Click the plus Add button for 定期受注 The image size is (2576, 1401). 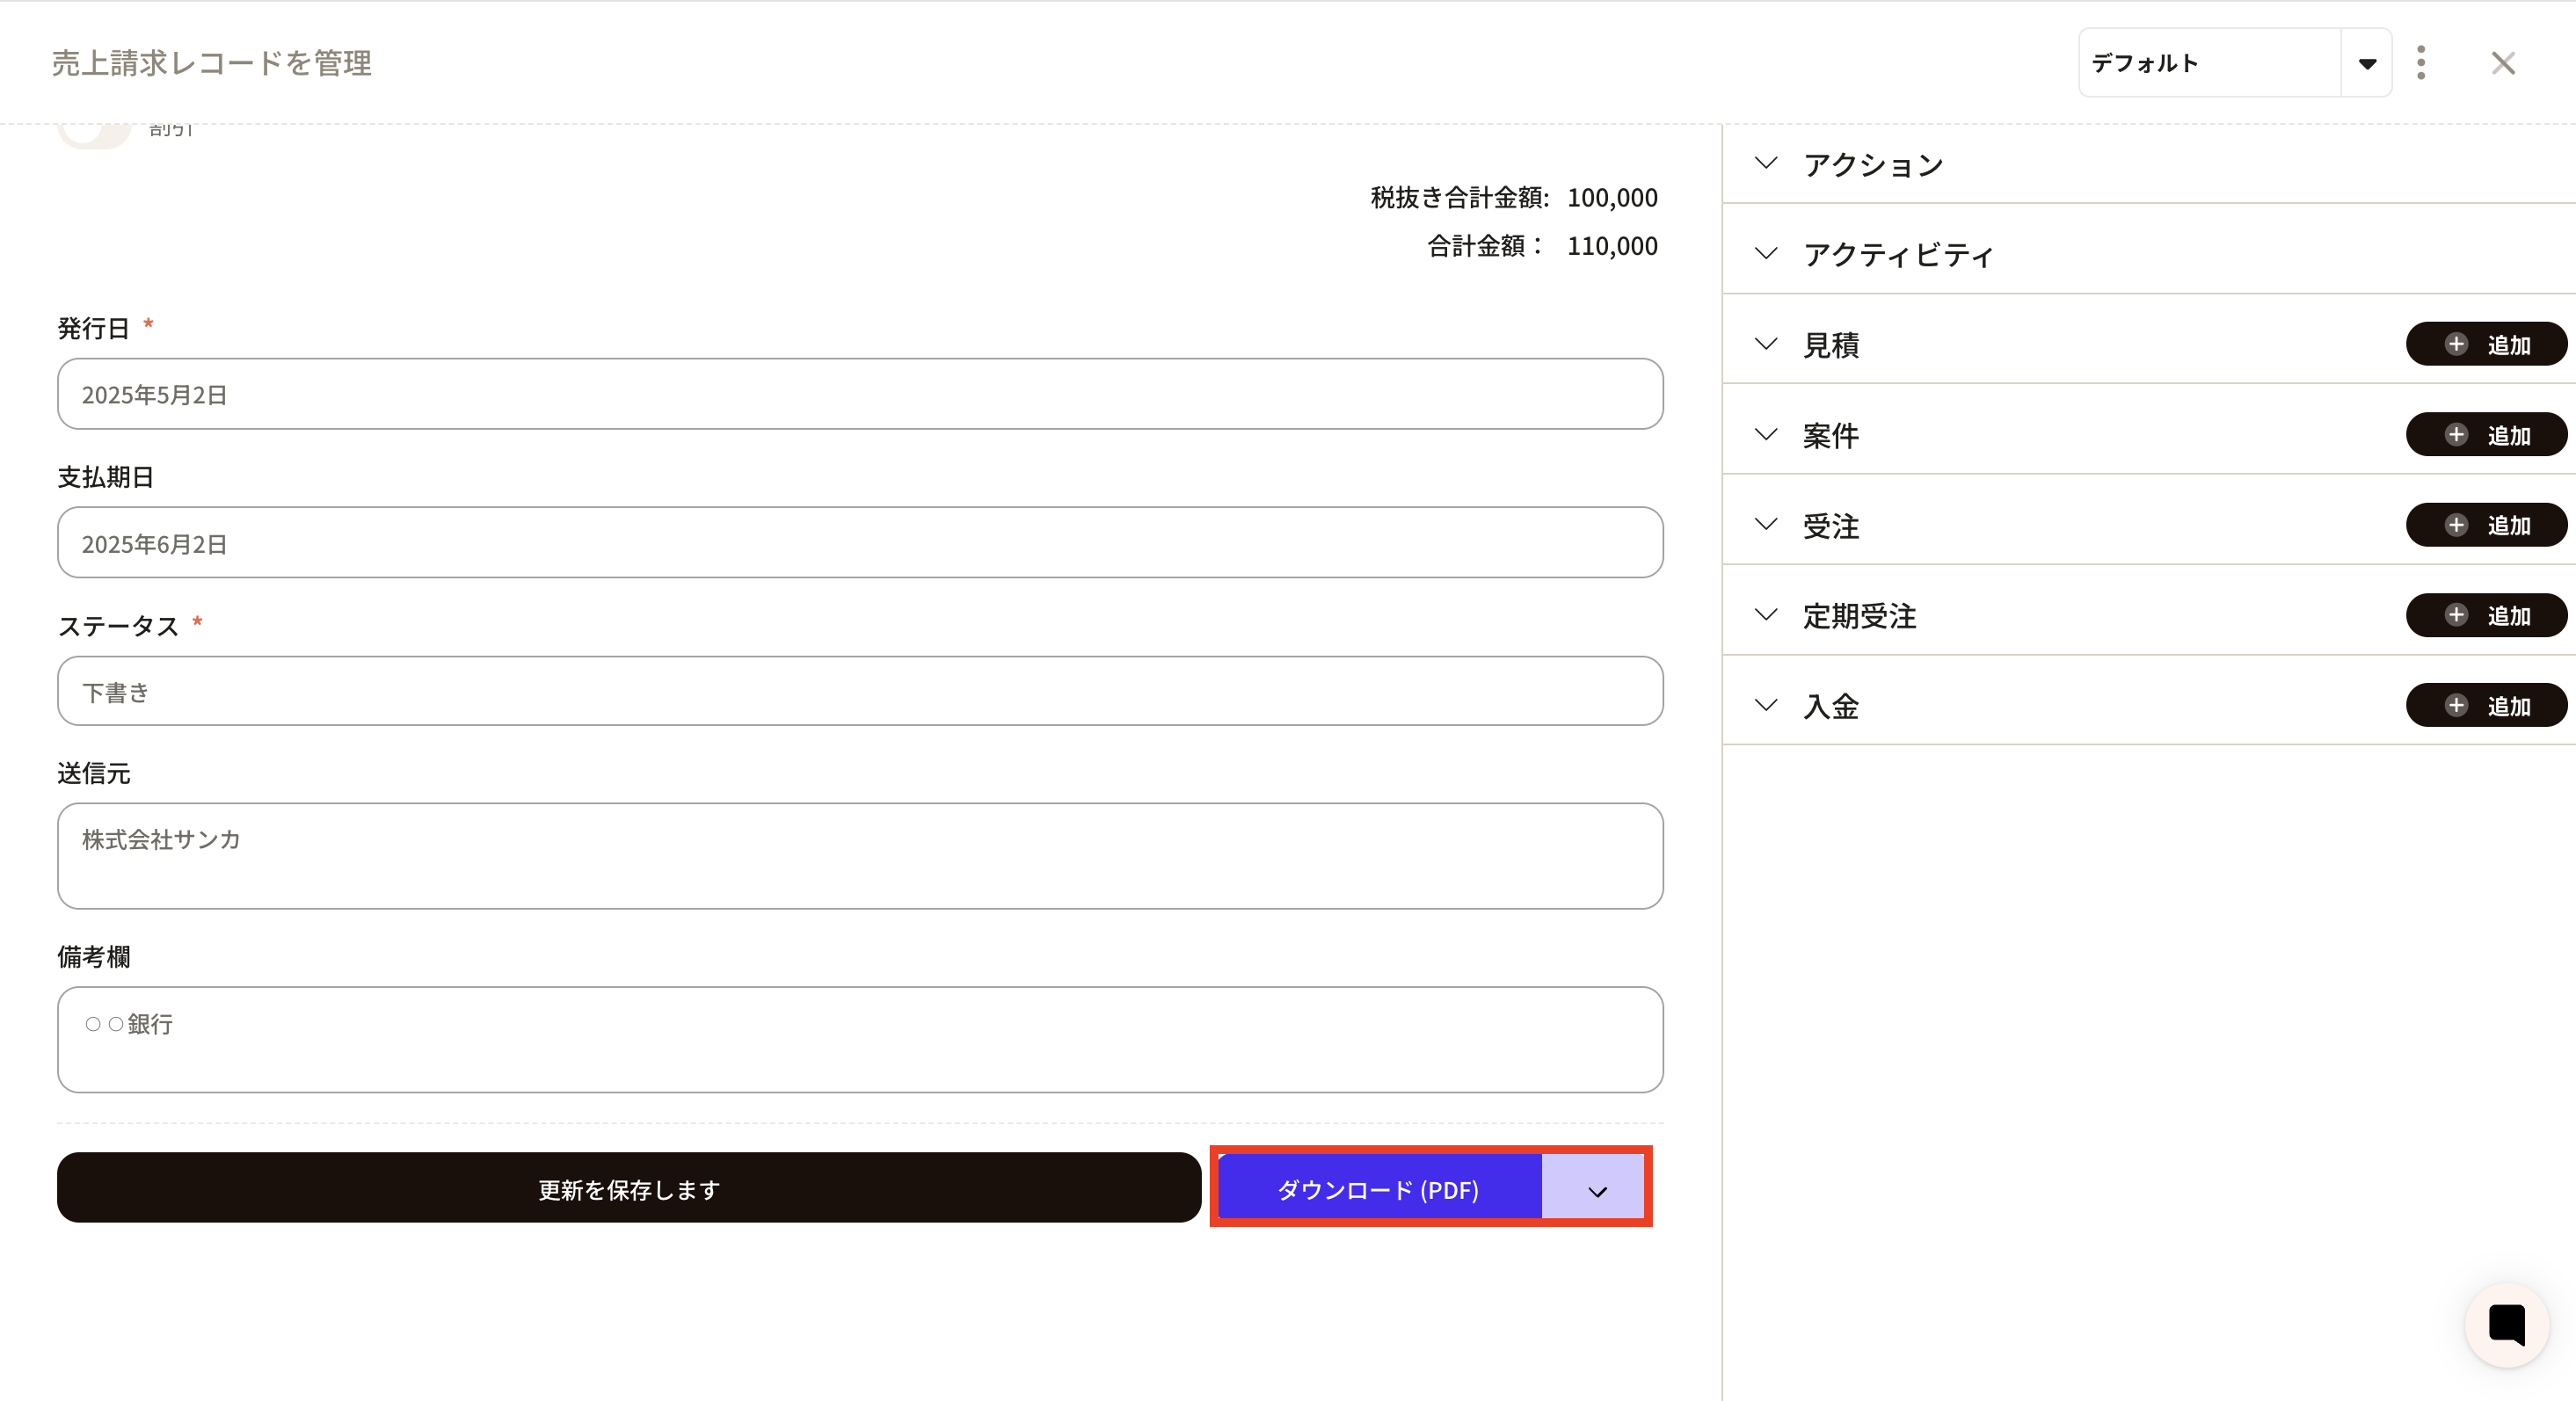[x=2485, y=615]
